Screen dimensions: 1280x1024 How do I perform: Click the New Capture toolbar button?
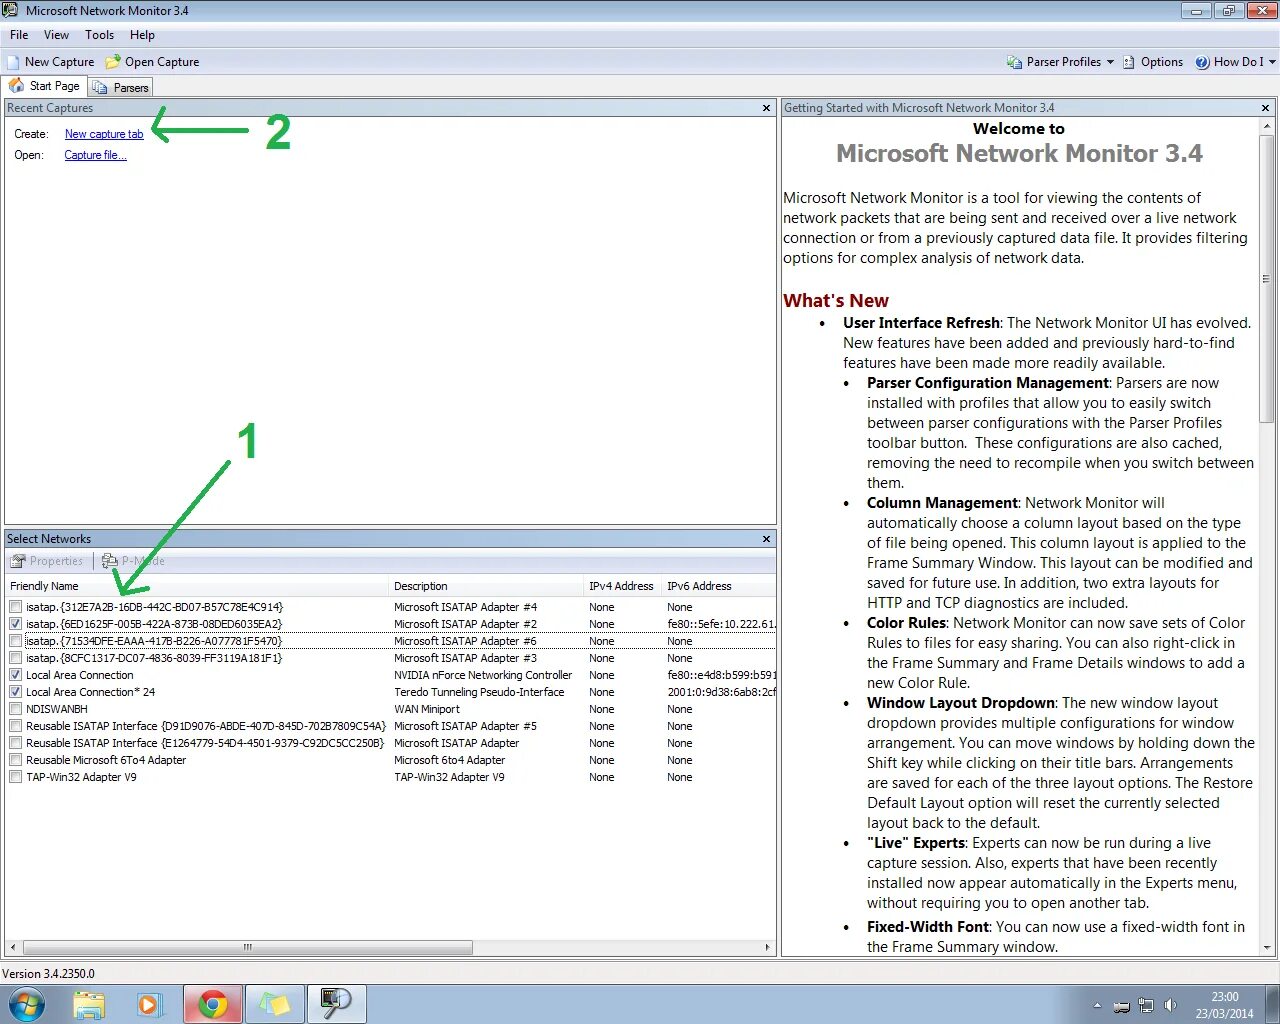click(x=51, y=62)
